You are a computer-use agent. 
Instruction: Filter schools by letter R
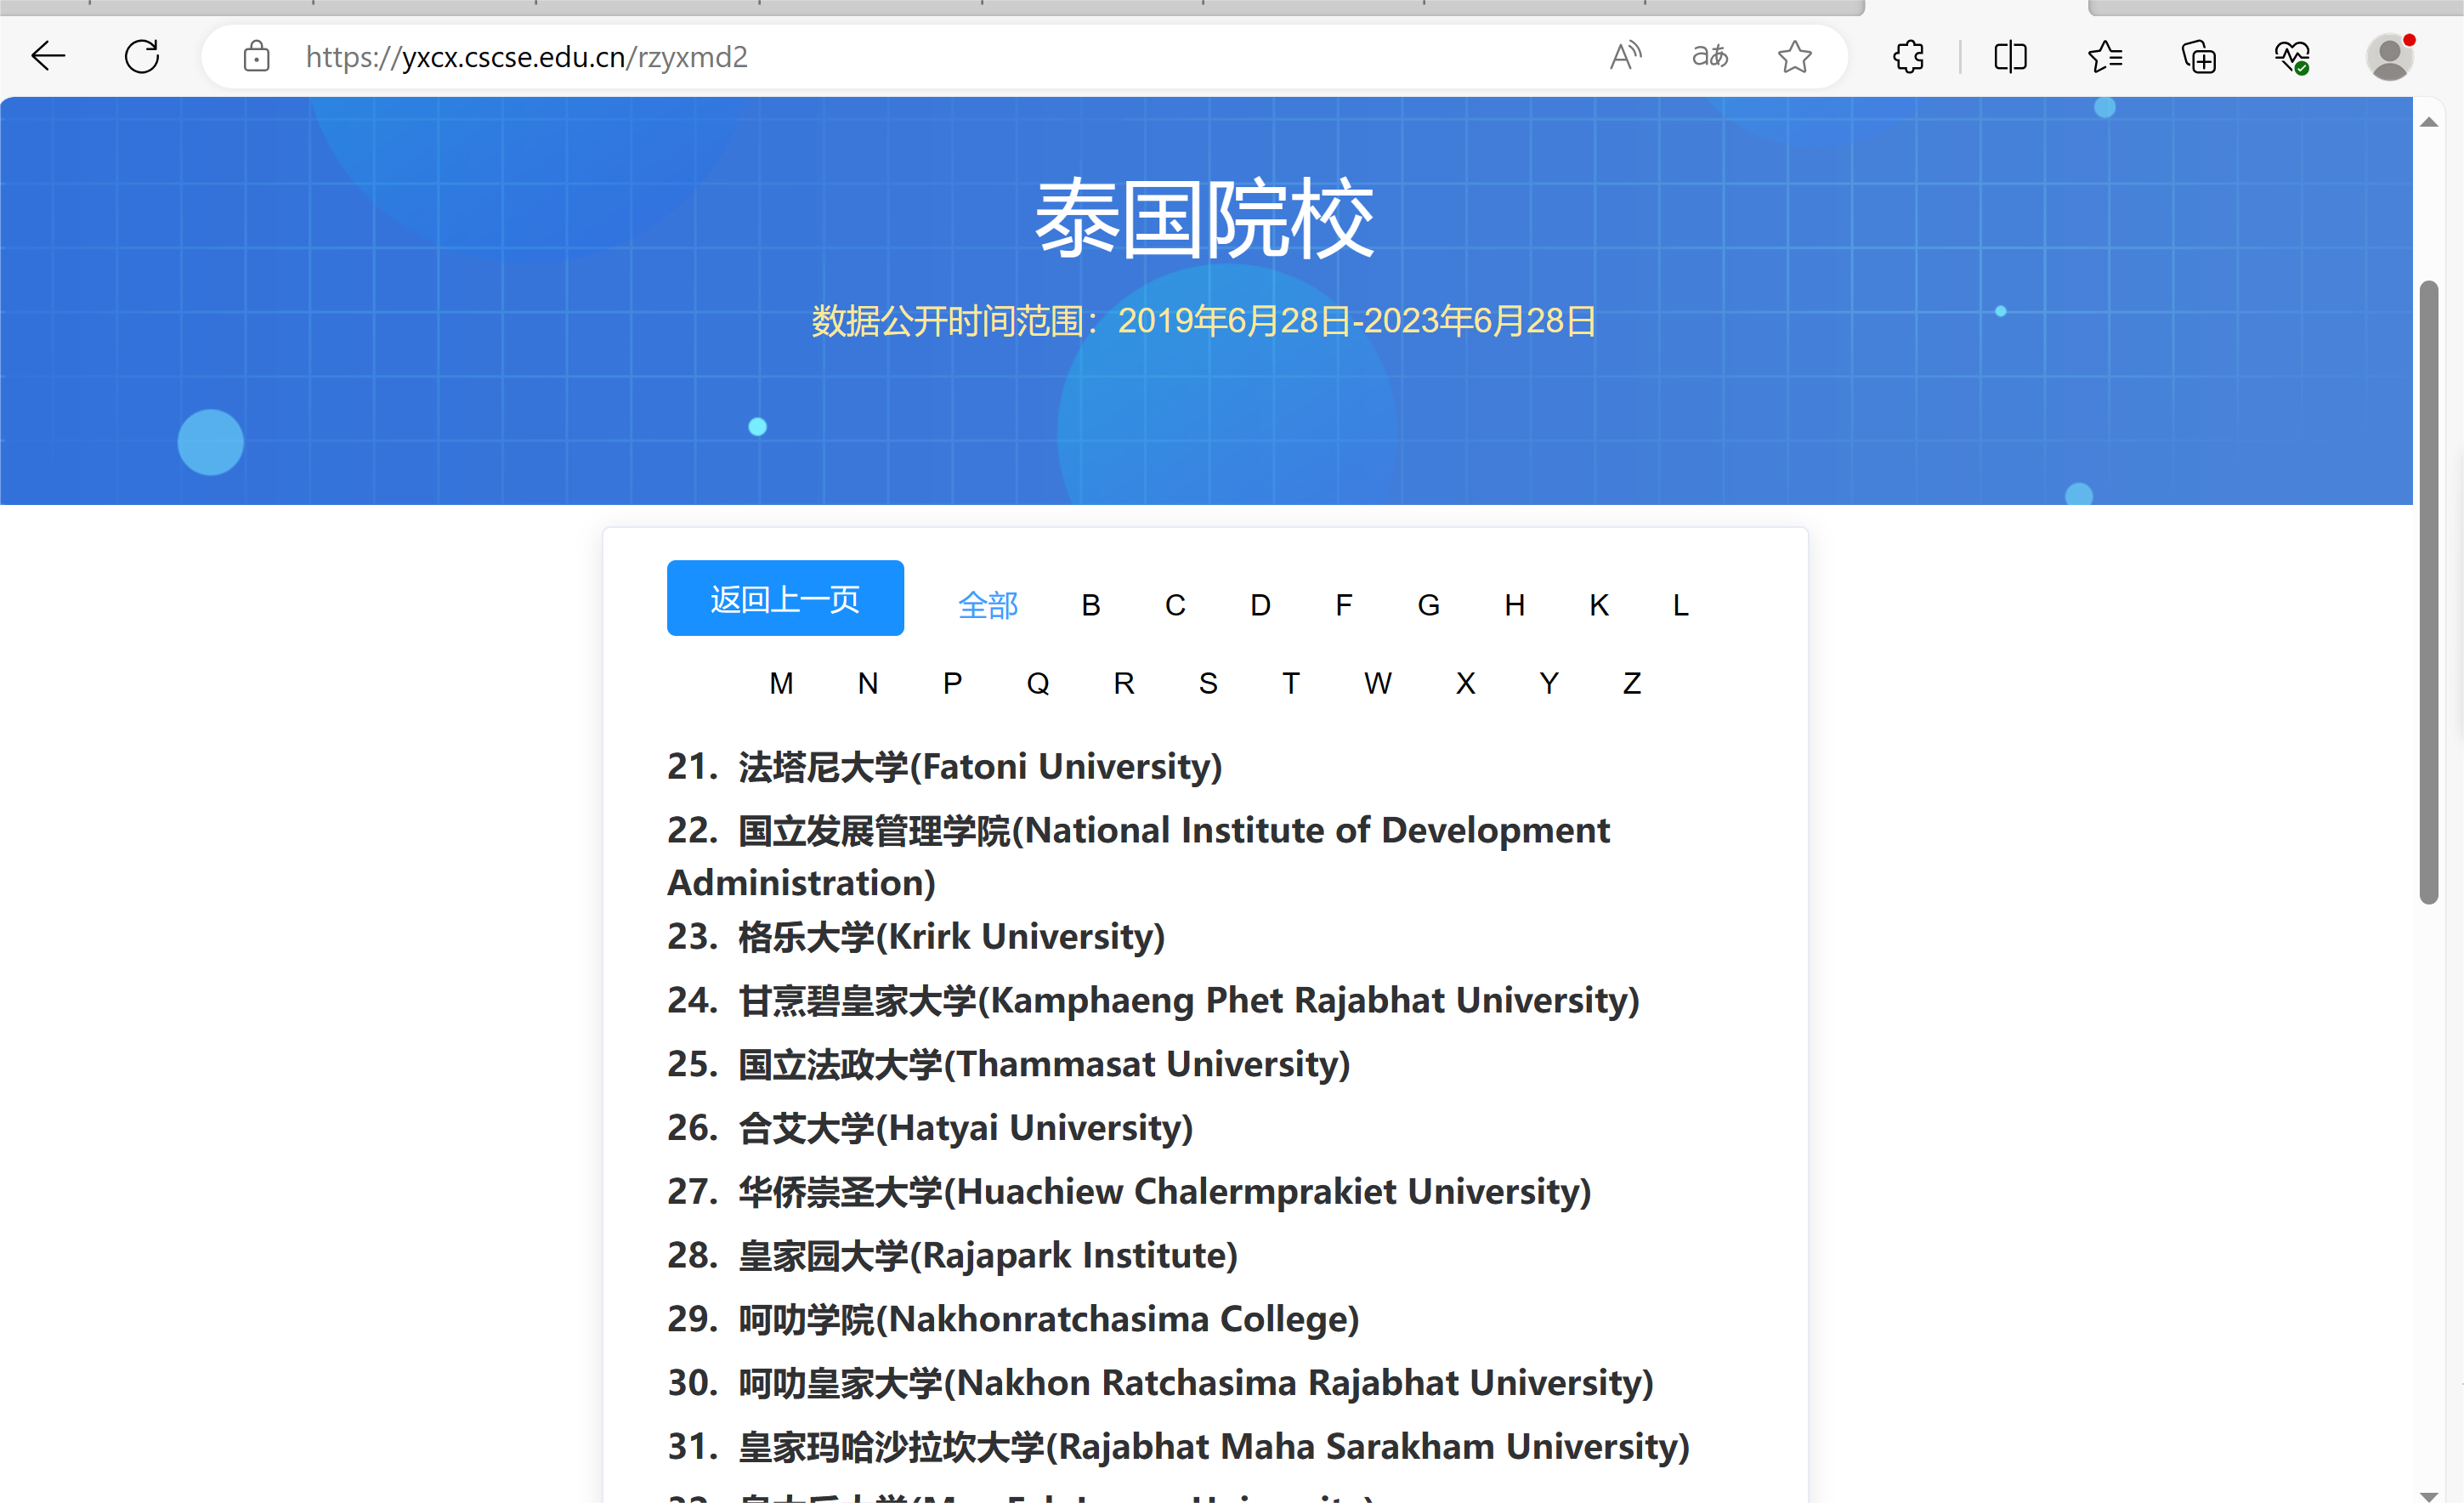1124,683
